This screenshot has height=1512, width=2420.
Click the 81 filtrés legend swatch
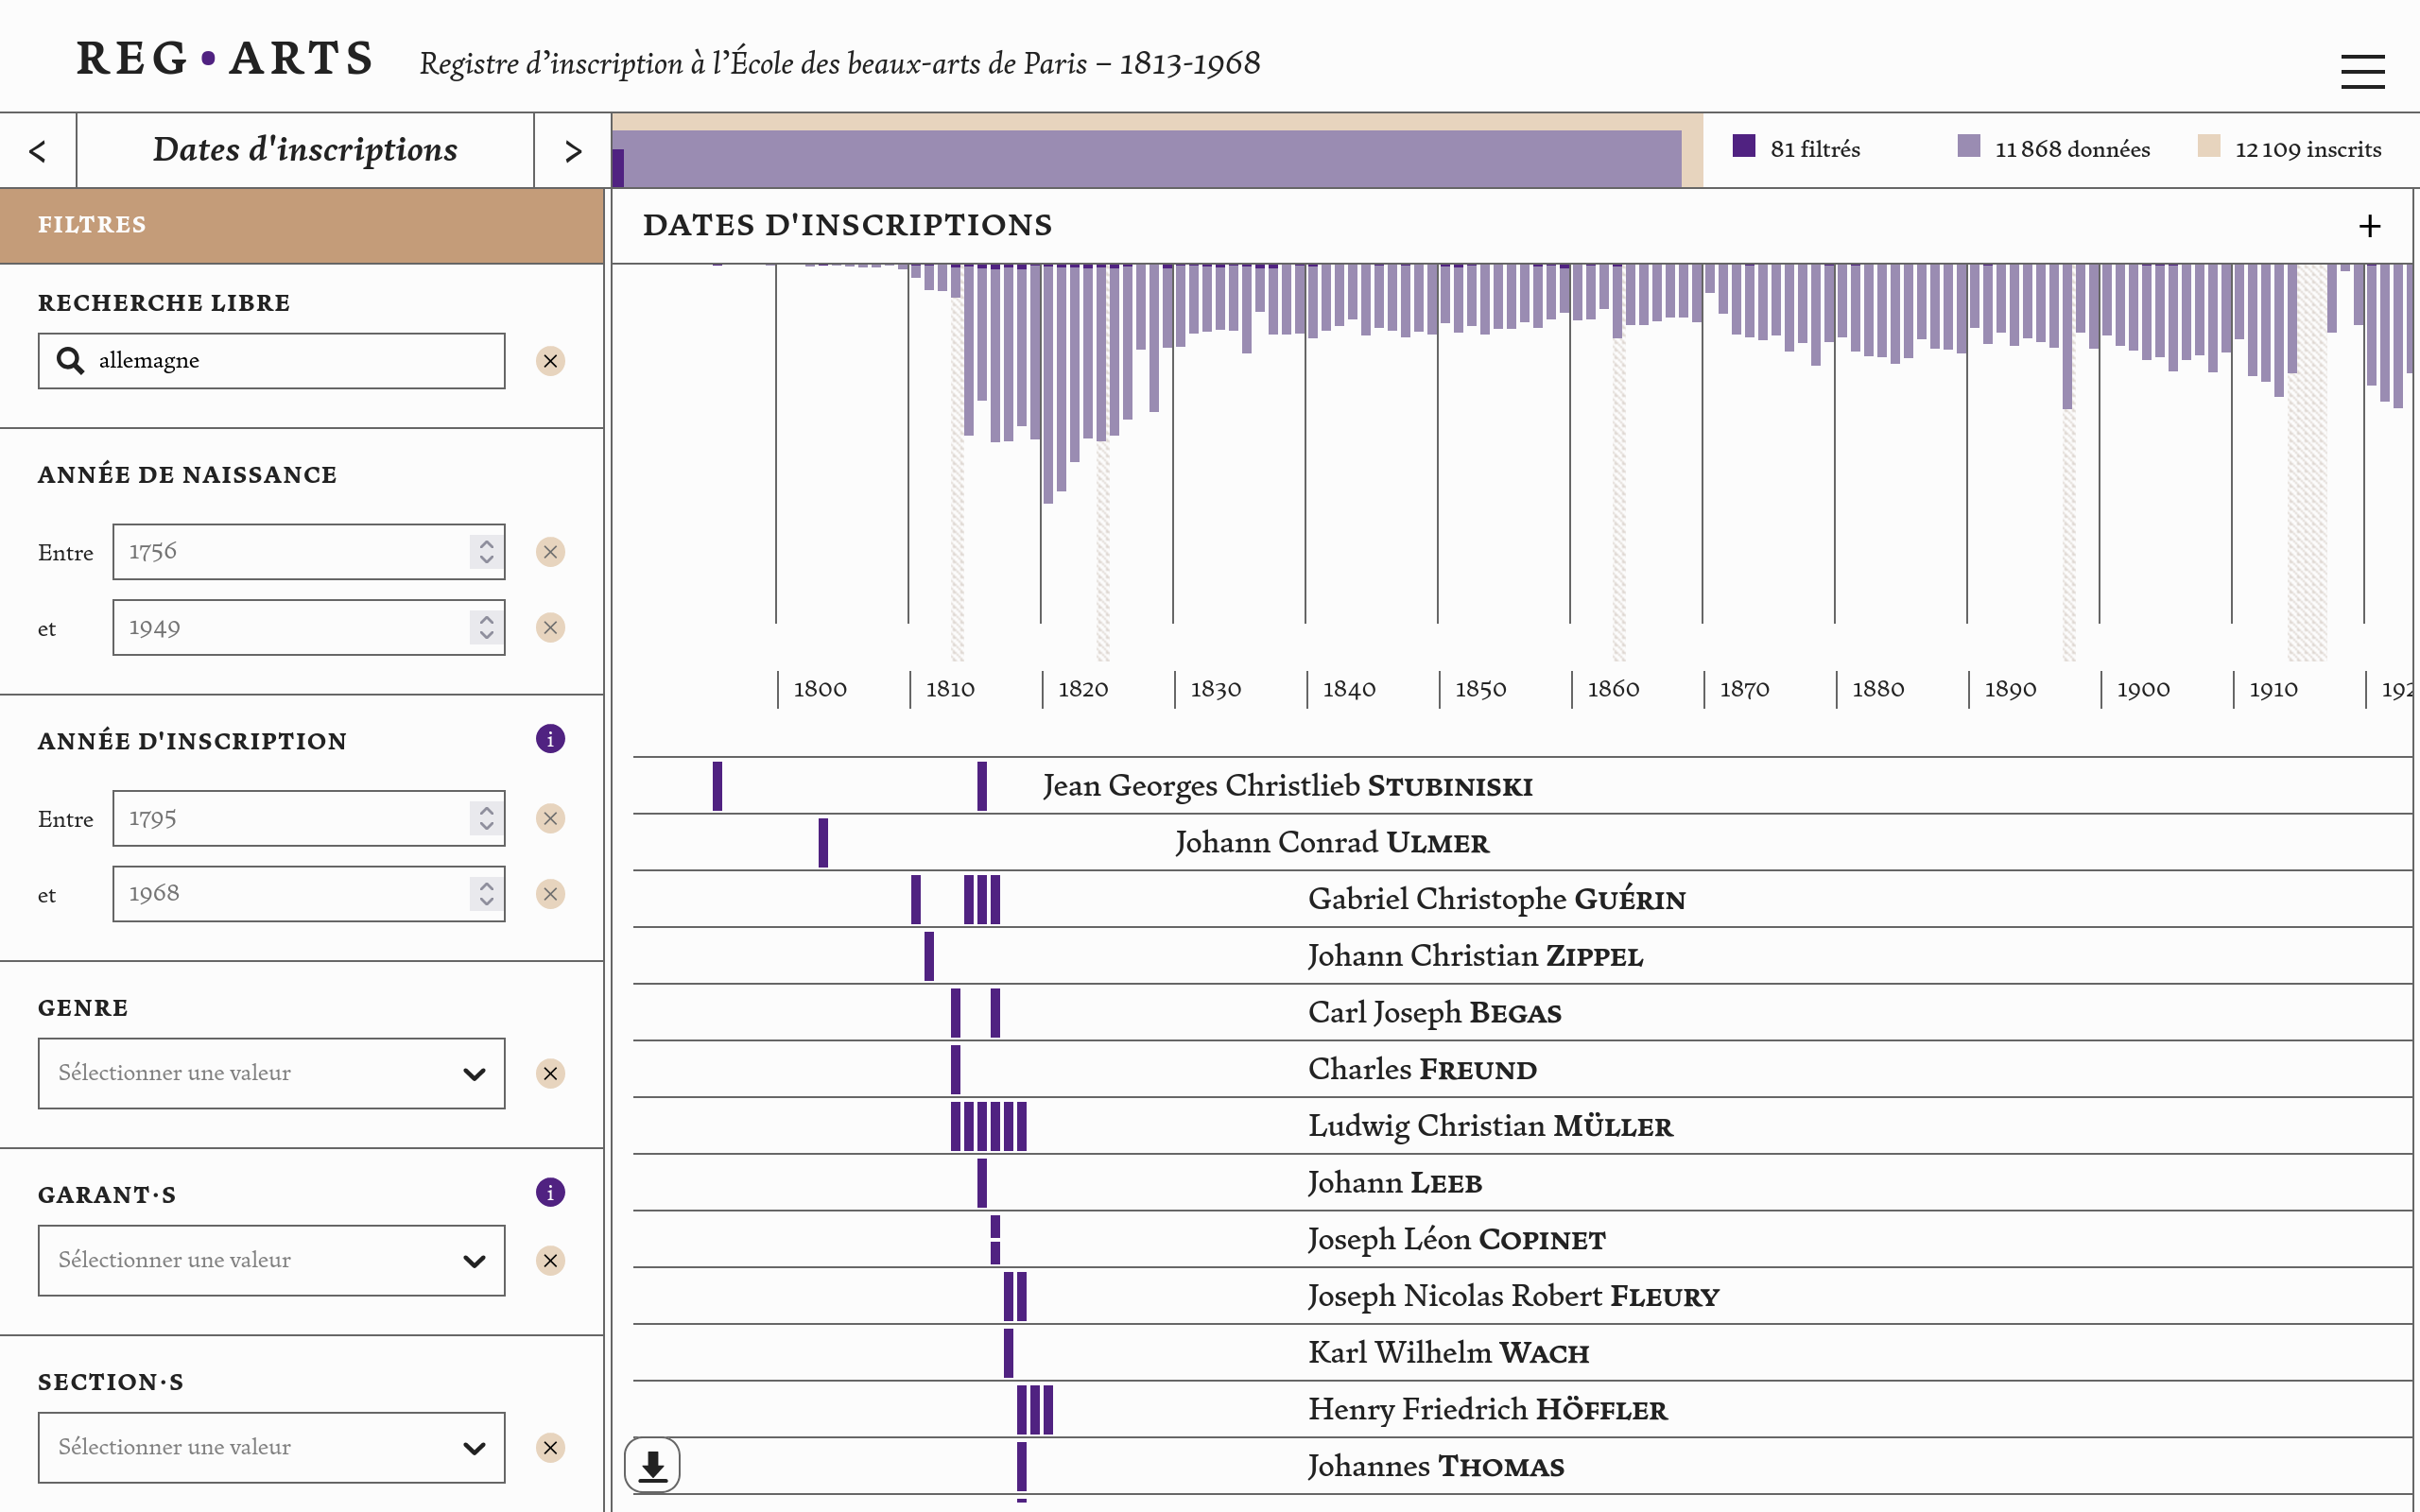coord(1743,146)
